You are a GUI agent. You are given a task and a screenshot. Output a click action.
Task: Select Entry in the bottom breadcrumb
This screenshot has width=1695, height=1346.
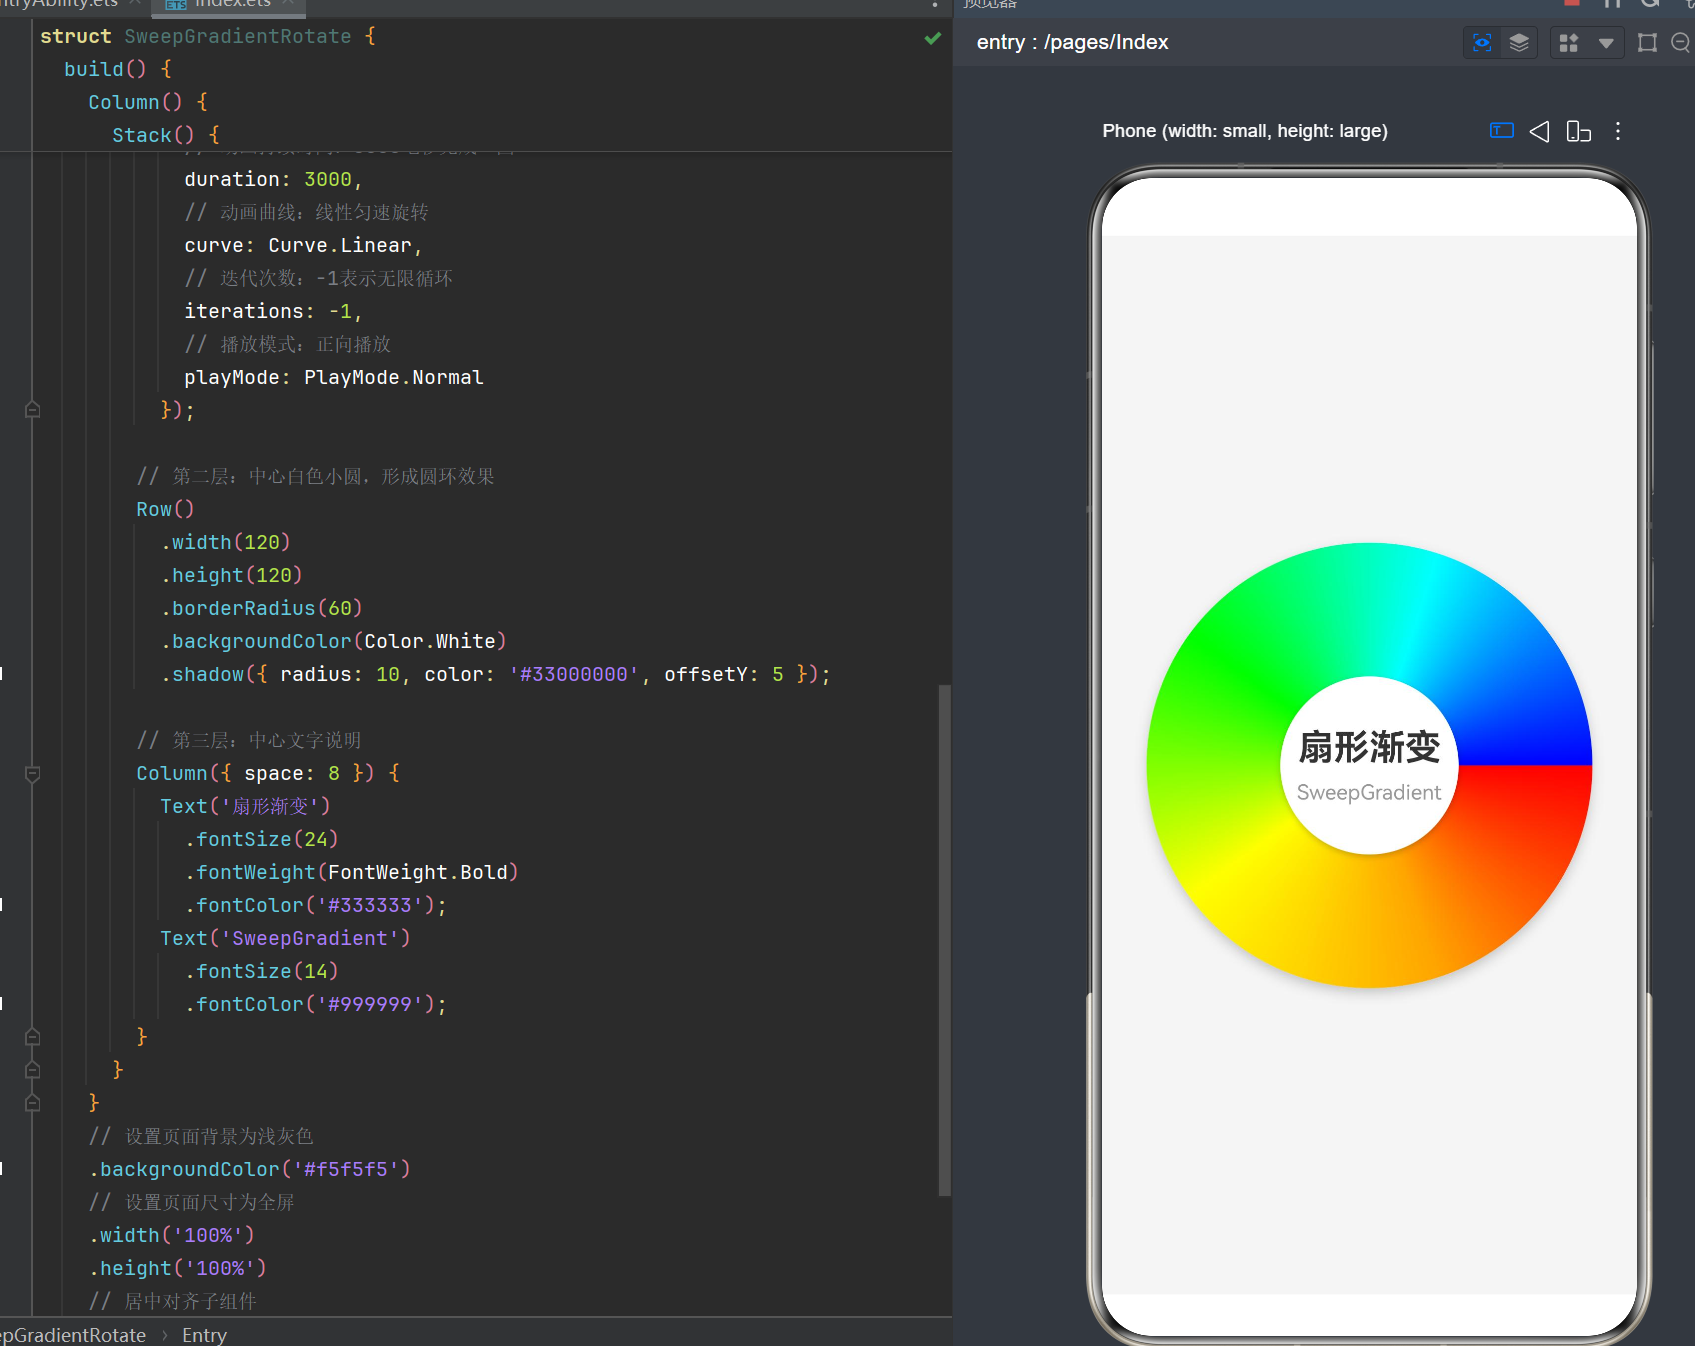tap(204, 1335)
